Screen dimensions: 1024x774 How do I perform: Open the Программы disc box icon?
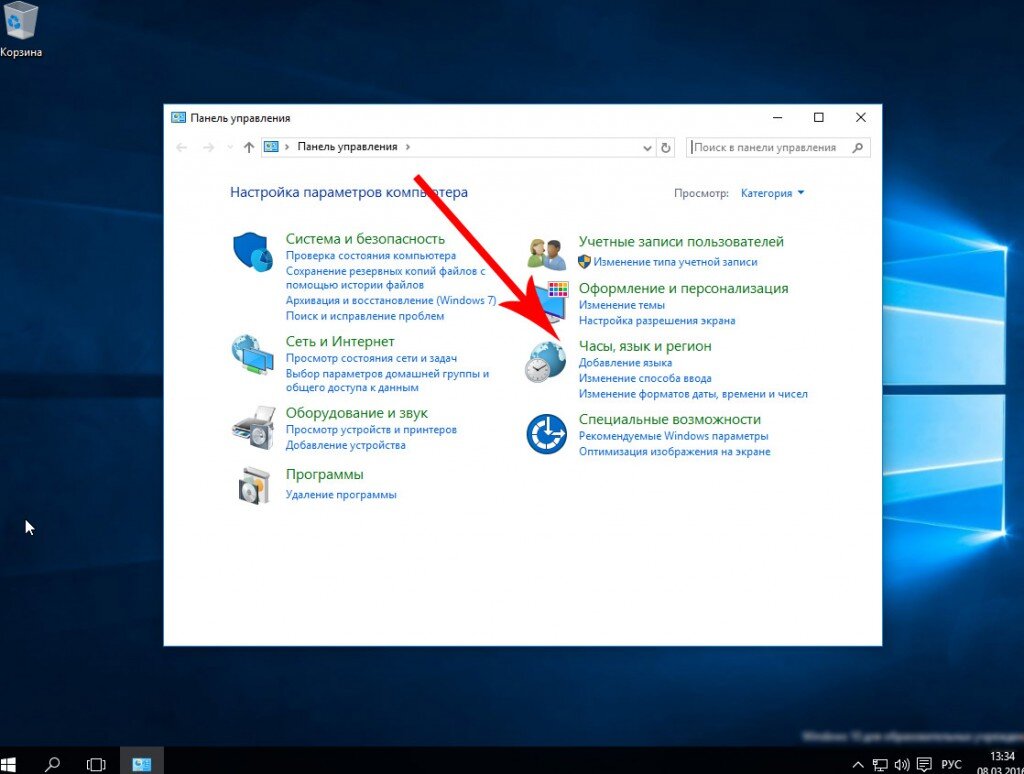(253, 485)
